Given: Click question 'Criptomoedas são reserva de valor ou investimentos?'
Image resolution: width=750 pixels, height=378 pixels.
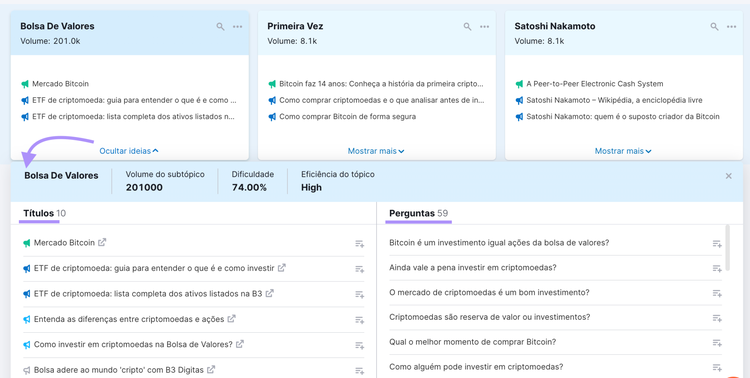Looking at the screenshot, I should click(x=490, y=317).
